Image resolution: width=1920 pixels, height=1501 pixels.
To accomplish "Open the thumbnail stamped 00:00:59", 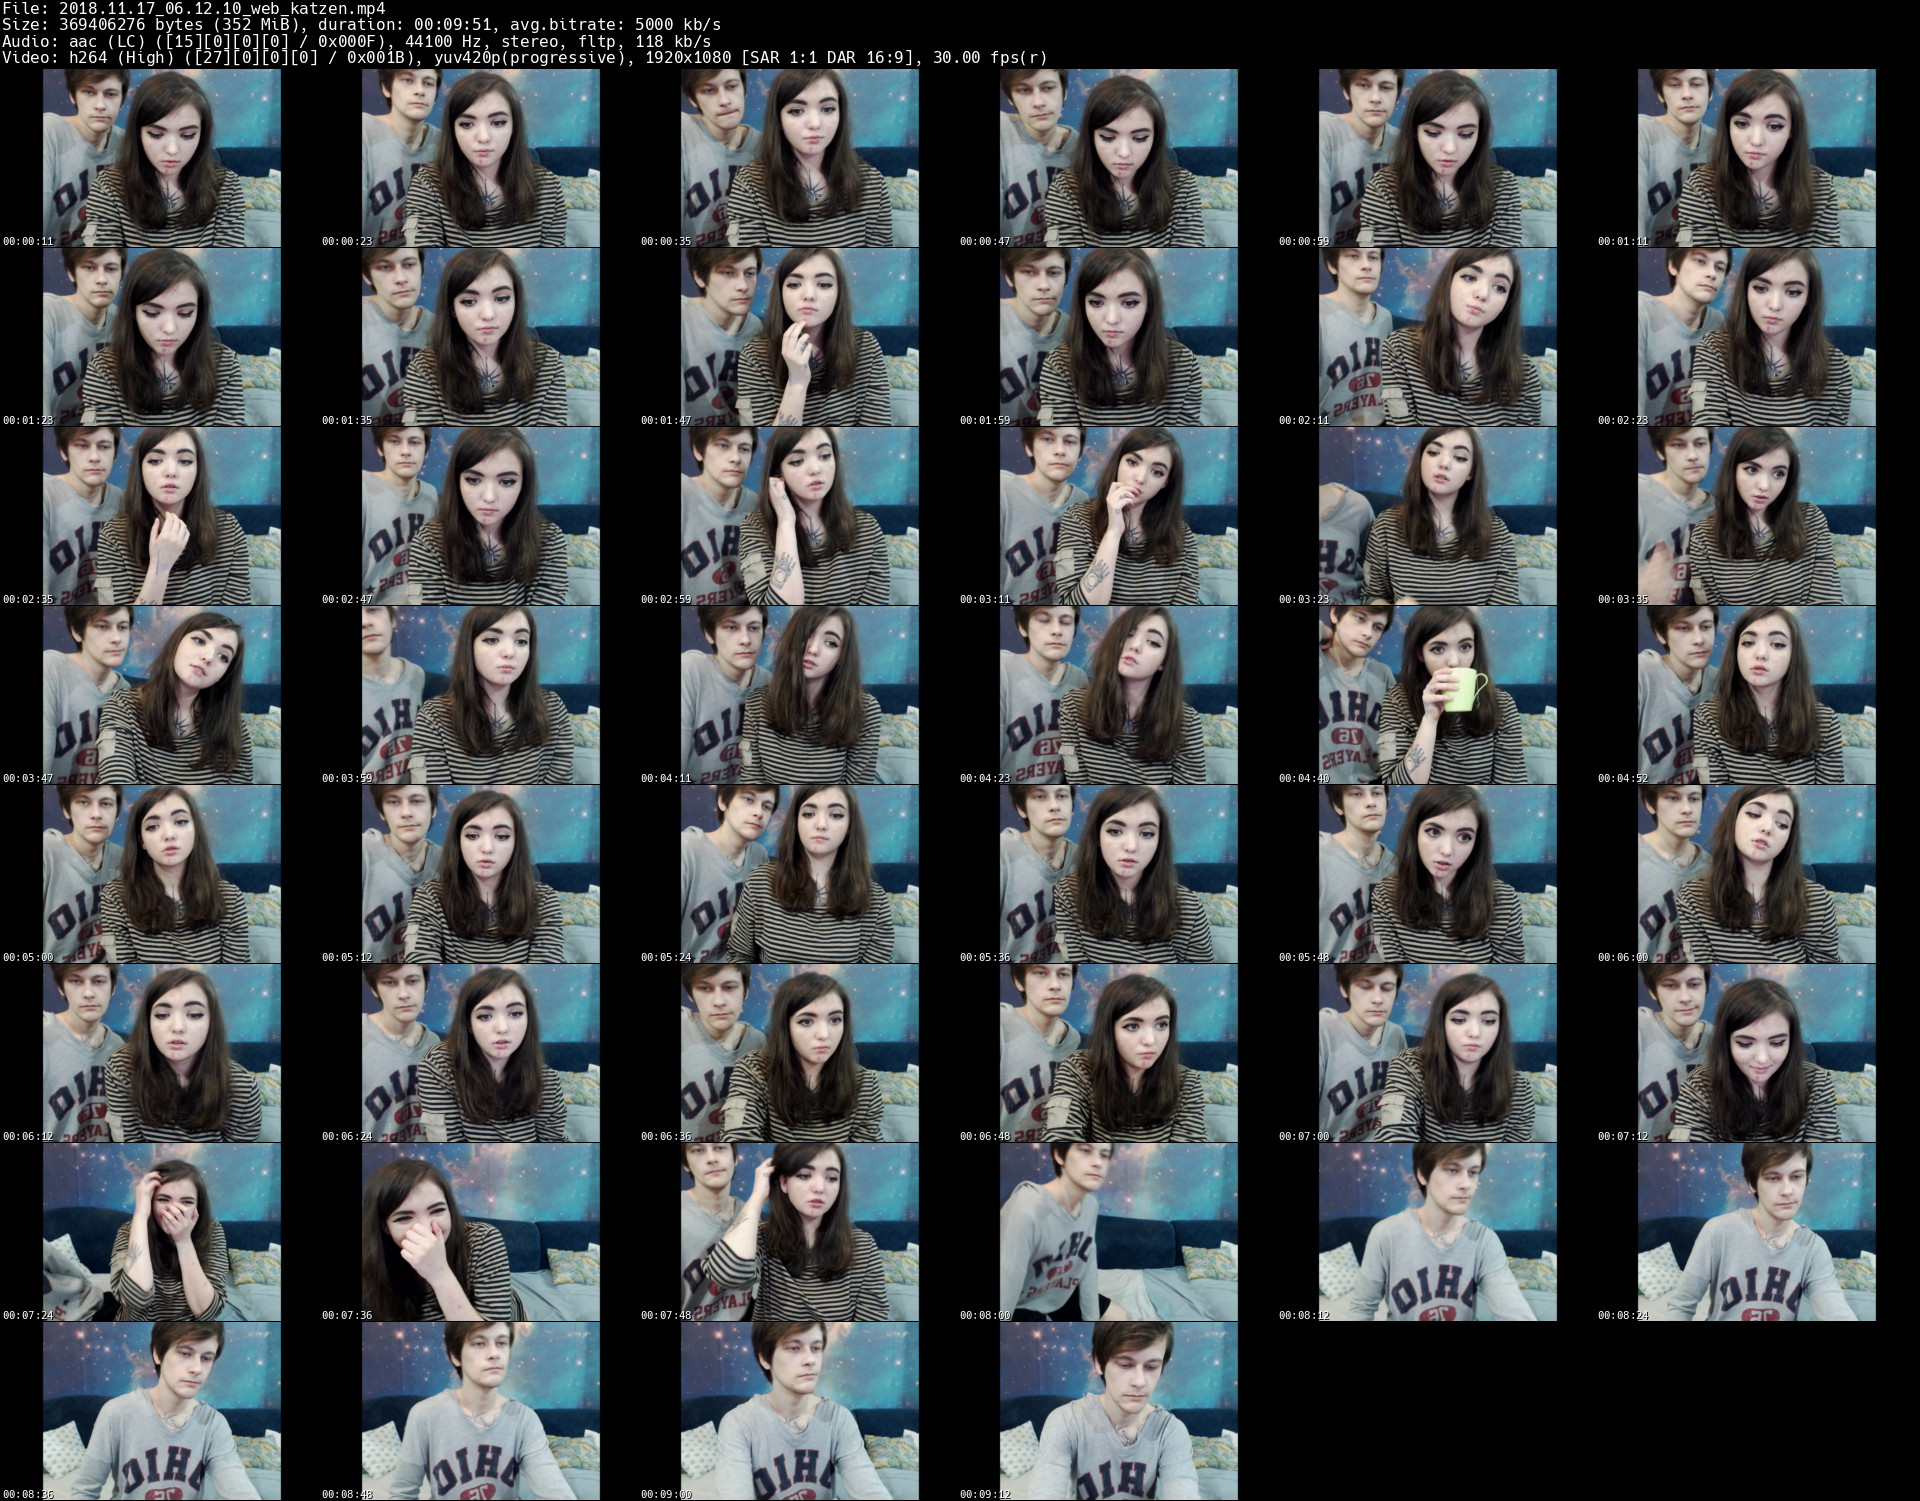I will click(x=1437, y=158).
